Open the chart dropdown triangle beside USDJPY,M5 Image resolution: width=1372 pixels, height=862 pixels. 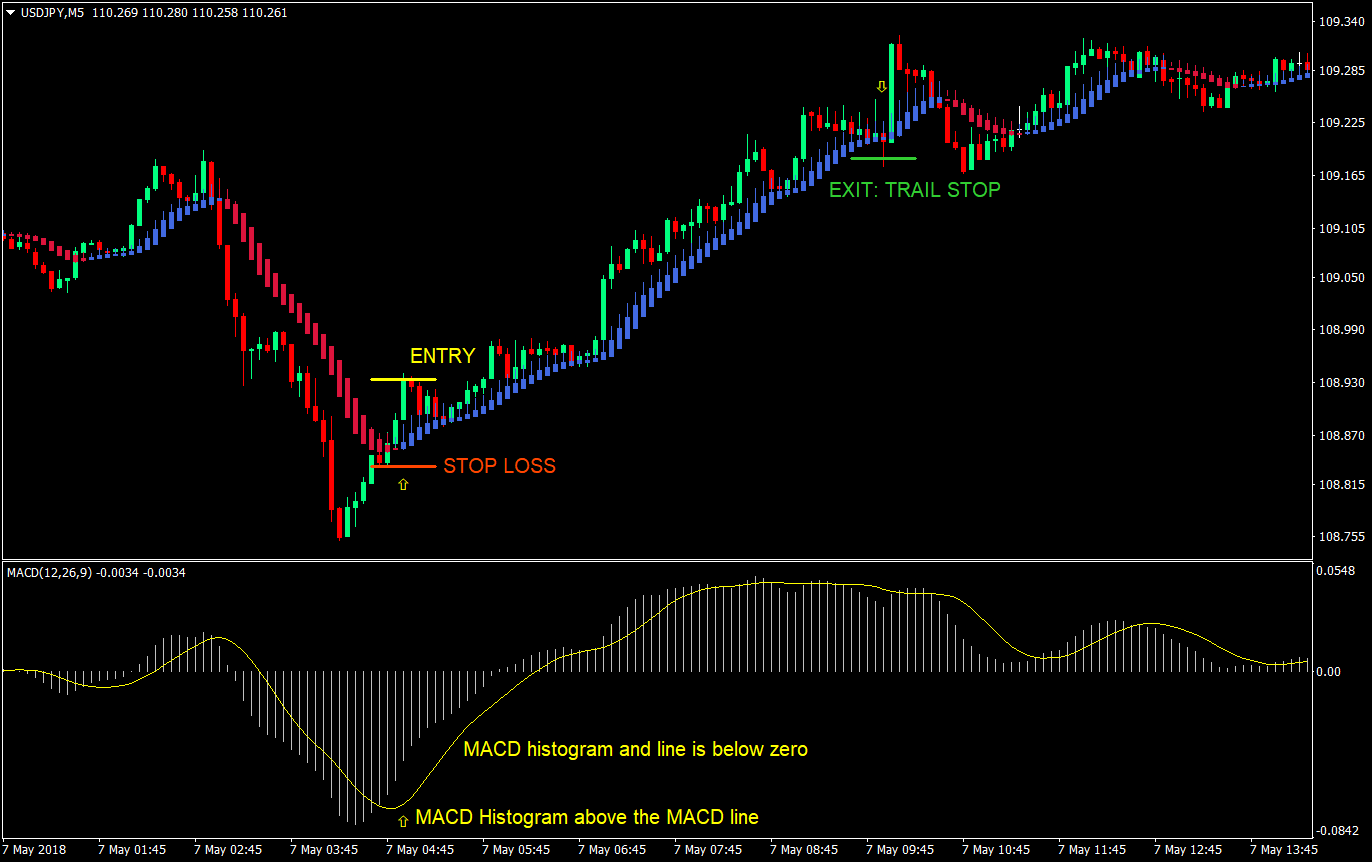pyautogui.click(x=10, y=13)
